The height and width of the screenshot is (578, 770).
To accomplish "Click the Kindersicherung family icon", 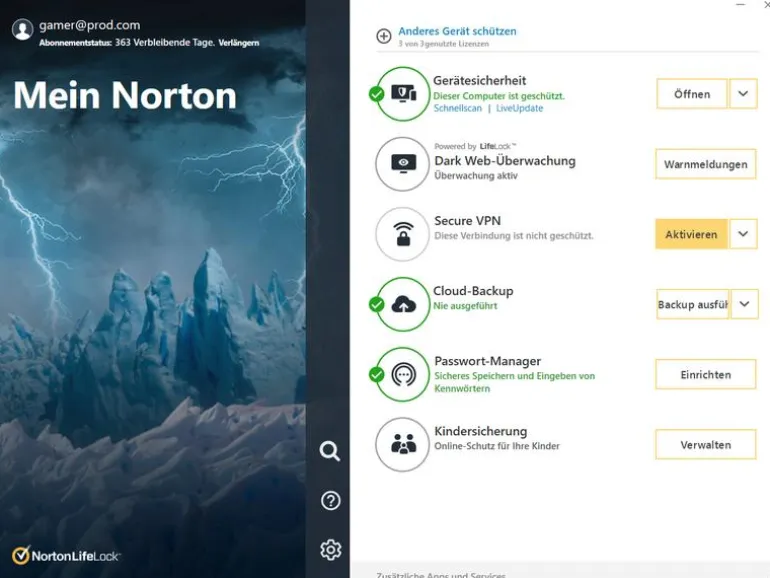I will coord(403,445).
